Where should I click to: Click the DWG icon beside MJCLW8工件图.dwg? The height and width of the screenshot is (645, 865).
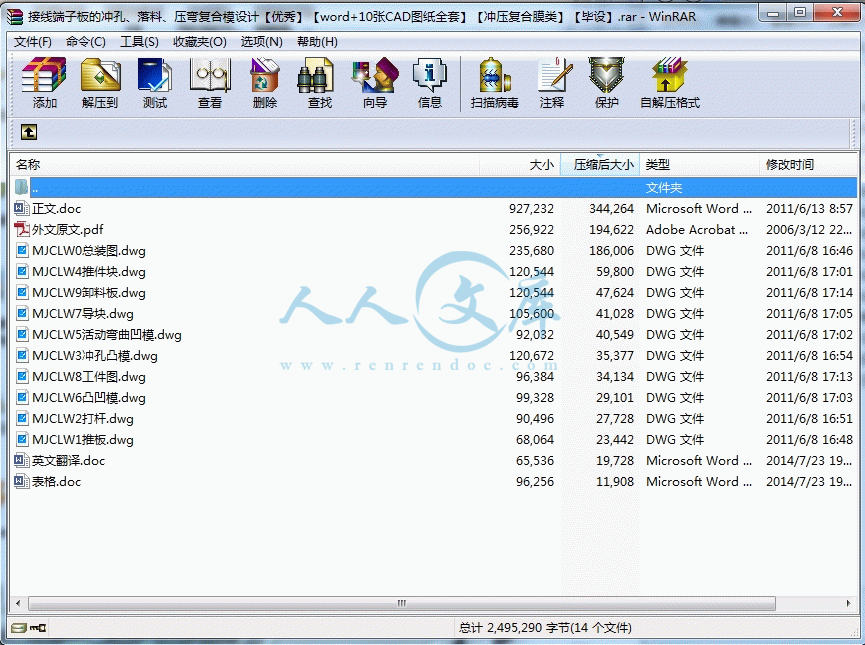[x=22, y=377]
